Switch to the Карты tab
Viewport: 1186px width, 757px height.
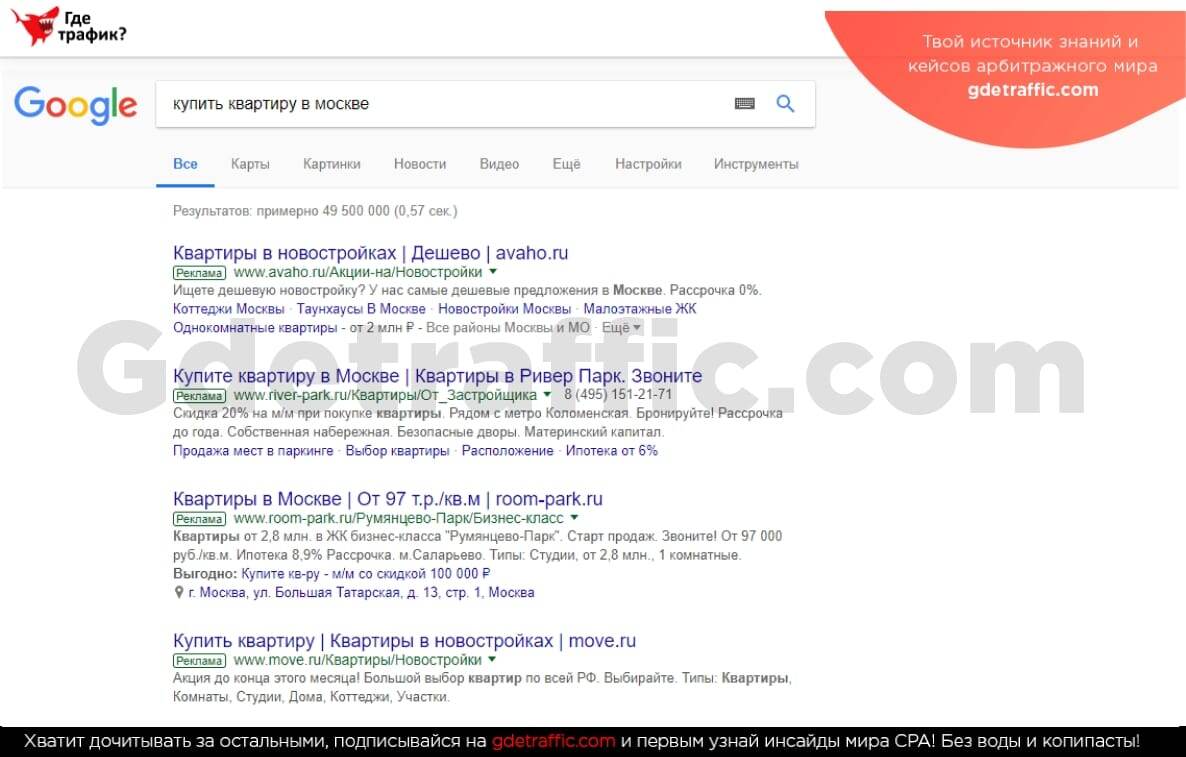(250, 164)
